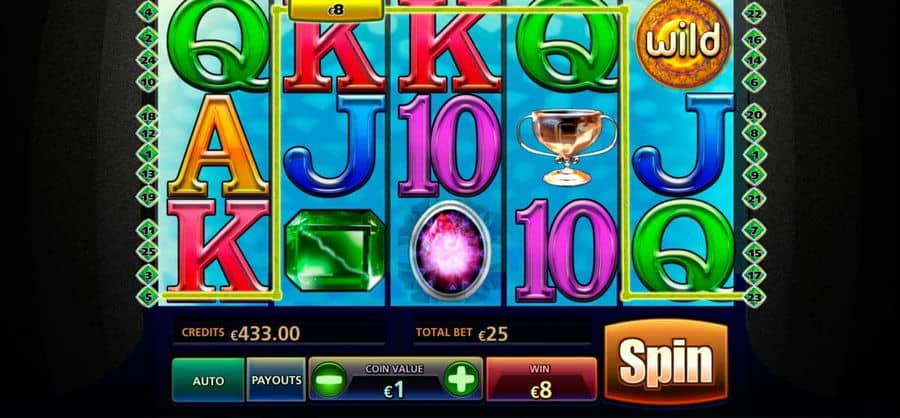Decrease coin value with minus button

coord(331,379)
